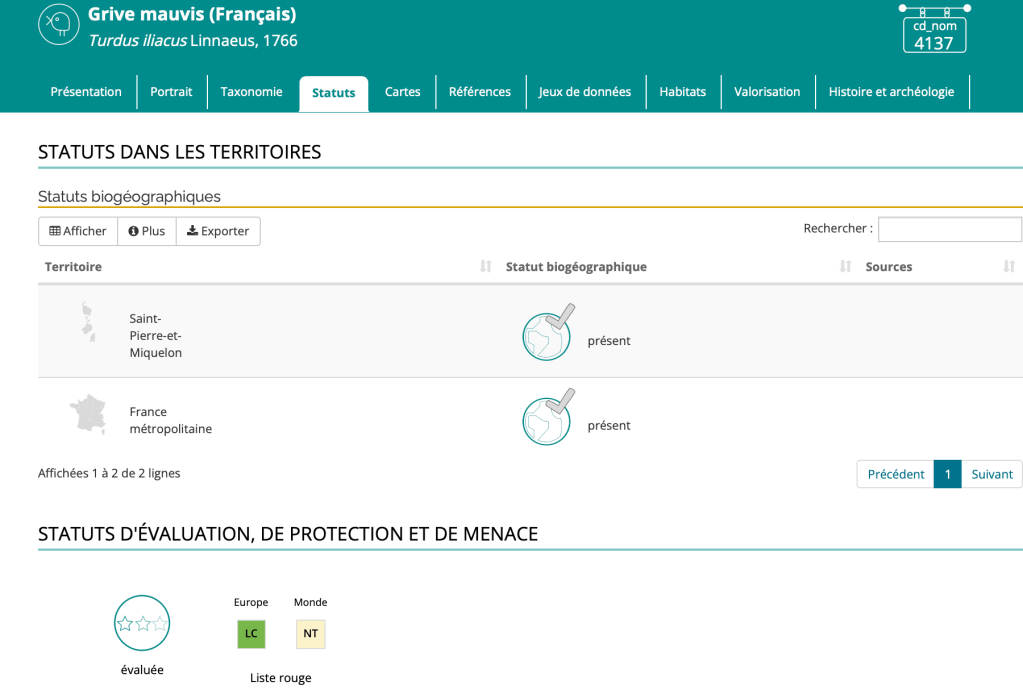
Task: Click the Europe LC green status swatch
Action: (251, 634)
